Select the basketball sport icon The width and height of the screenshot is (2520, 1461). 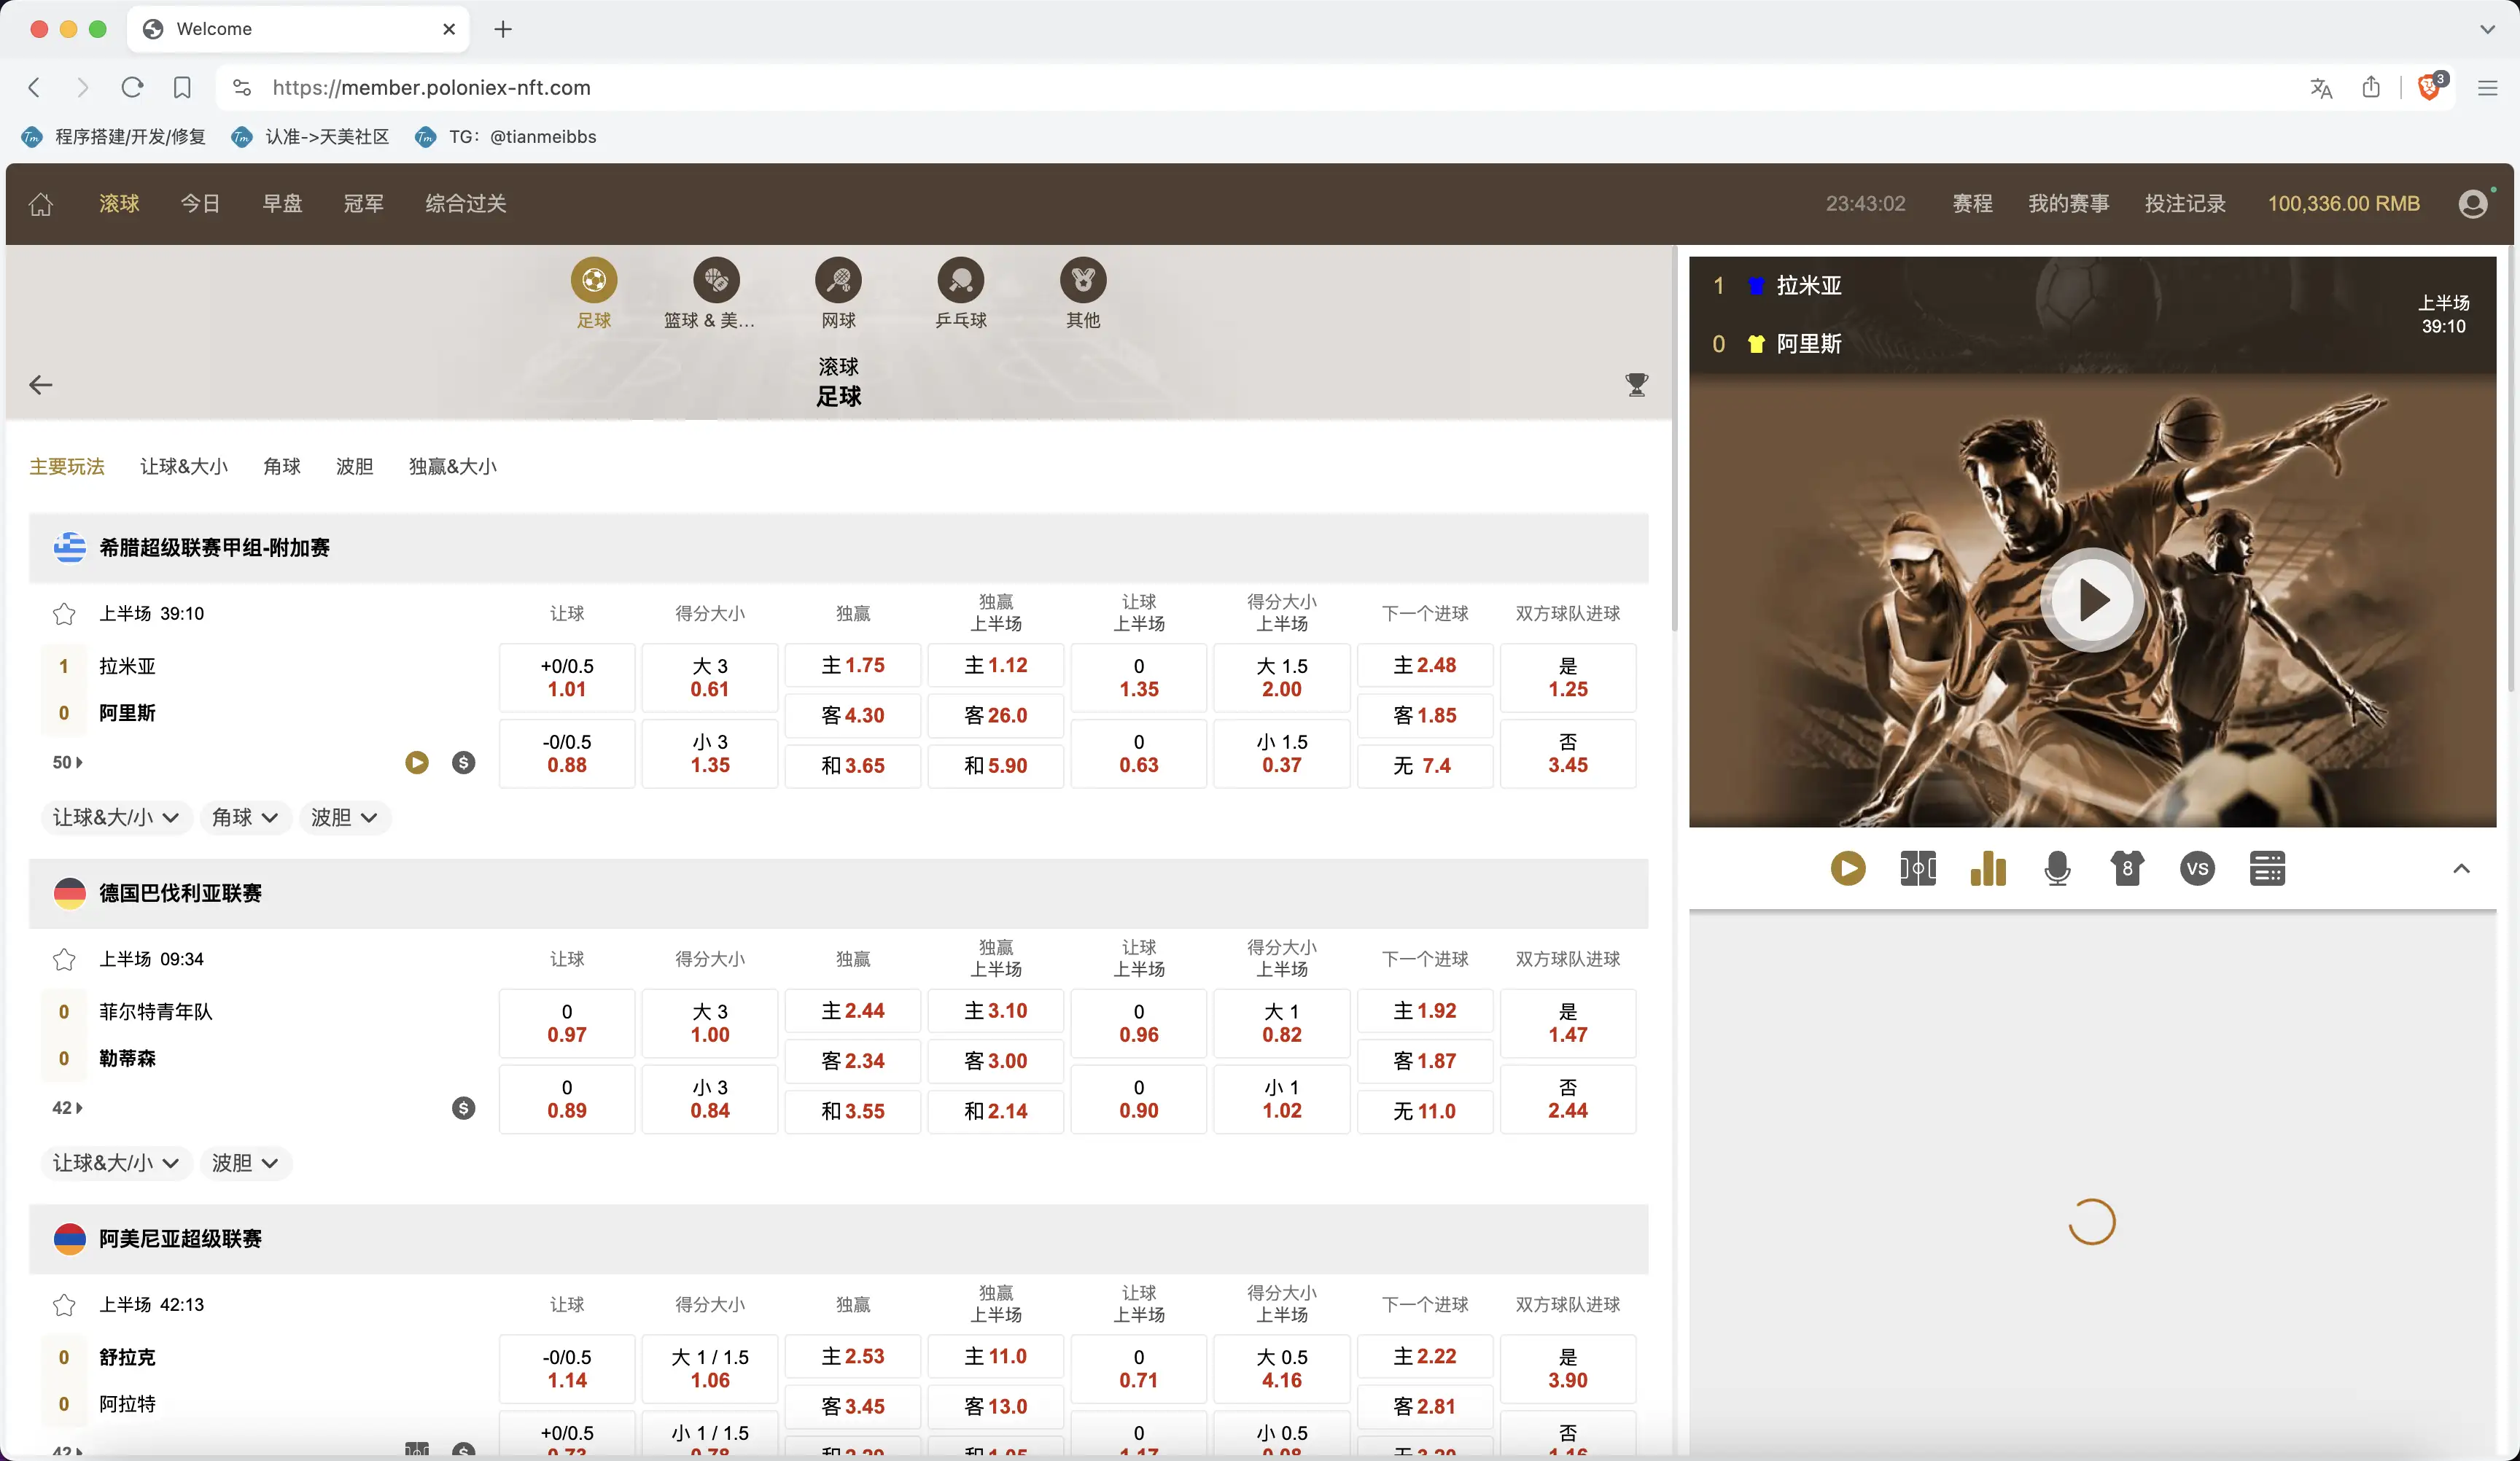pos(716,281)
